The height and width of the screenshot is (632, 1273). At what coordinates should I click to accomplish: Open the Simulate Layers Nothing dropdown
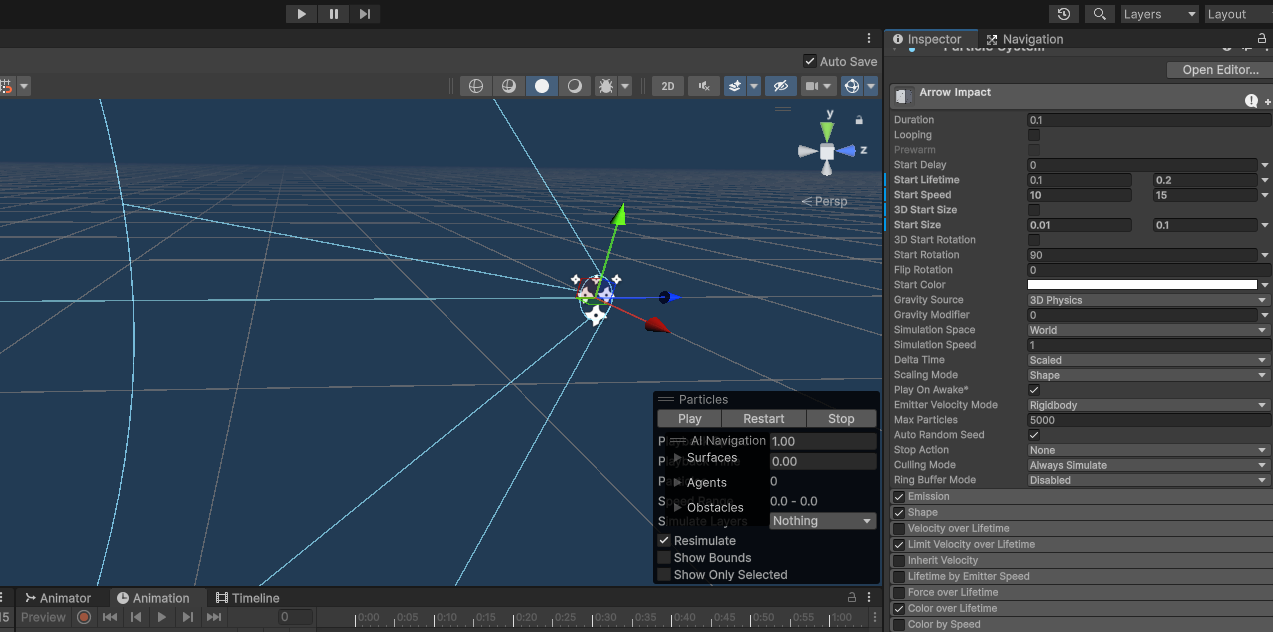pyautogui.click(x=823, y=521)
